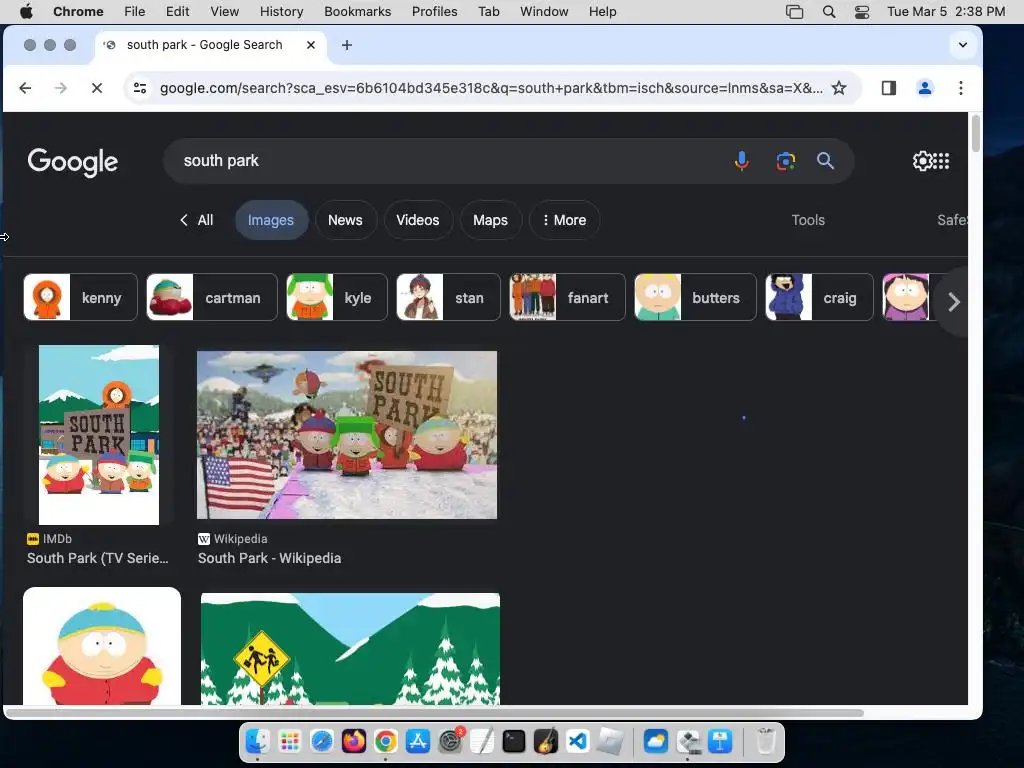
Task: Show more suggestion chips with the arrow
Action: coord(953,302)
